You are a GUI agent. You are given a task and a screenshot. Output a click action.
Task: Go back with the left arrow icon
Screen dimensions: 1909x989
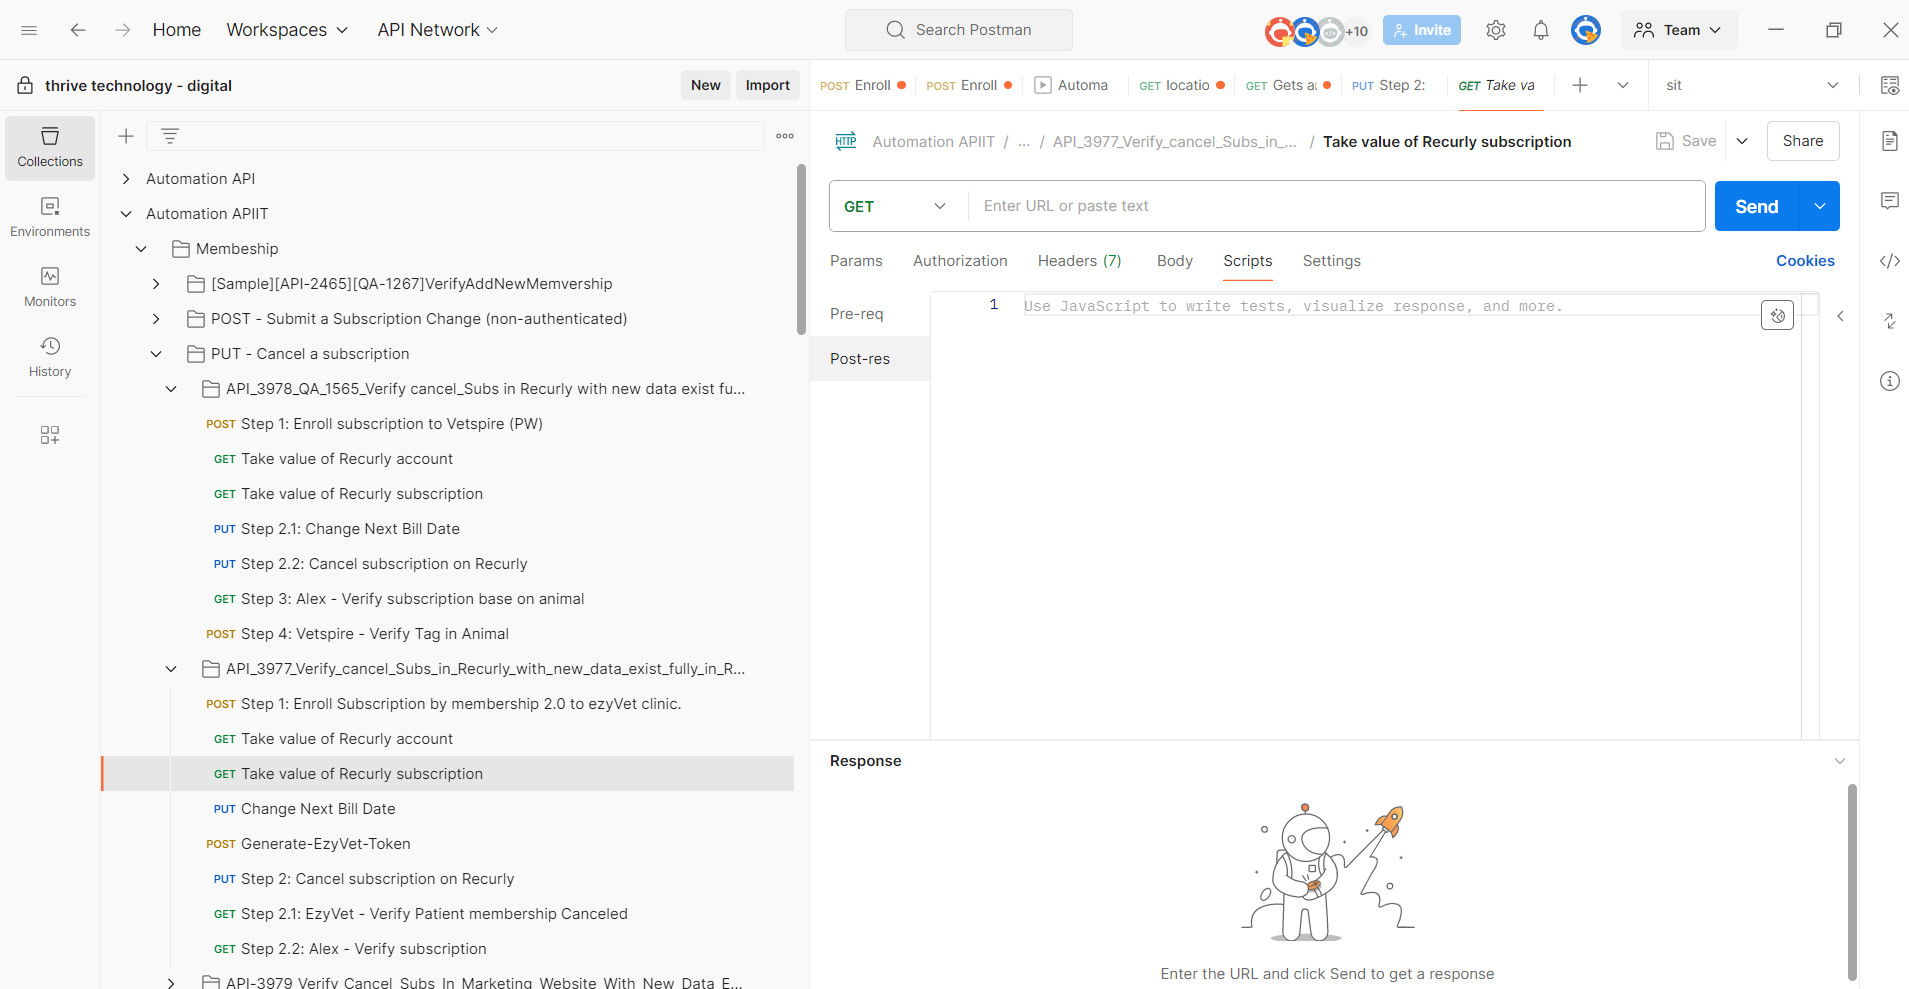point(78,30)
